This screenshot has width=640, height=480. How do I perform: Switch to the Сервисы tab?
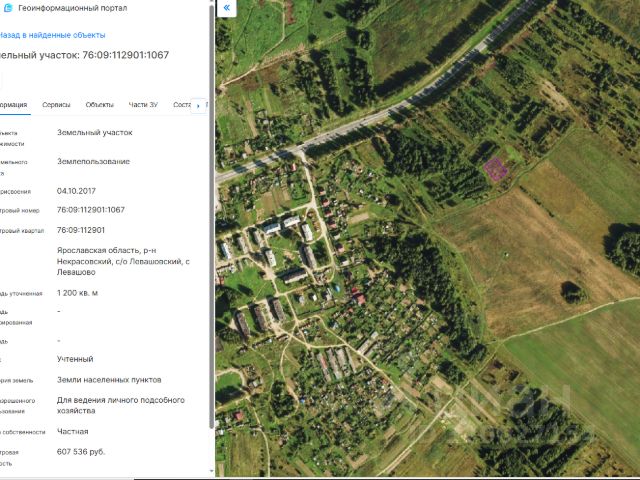56,105
